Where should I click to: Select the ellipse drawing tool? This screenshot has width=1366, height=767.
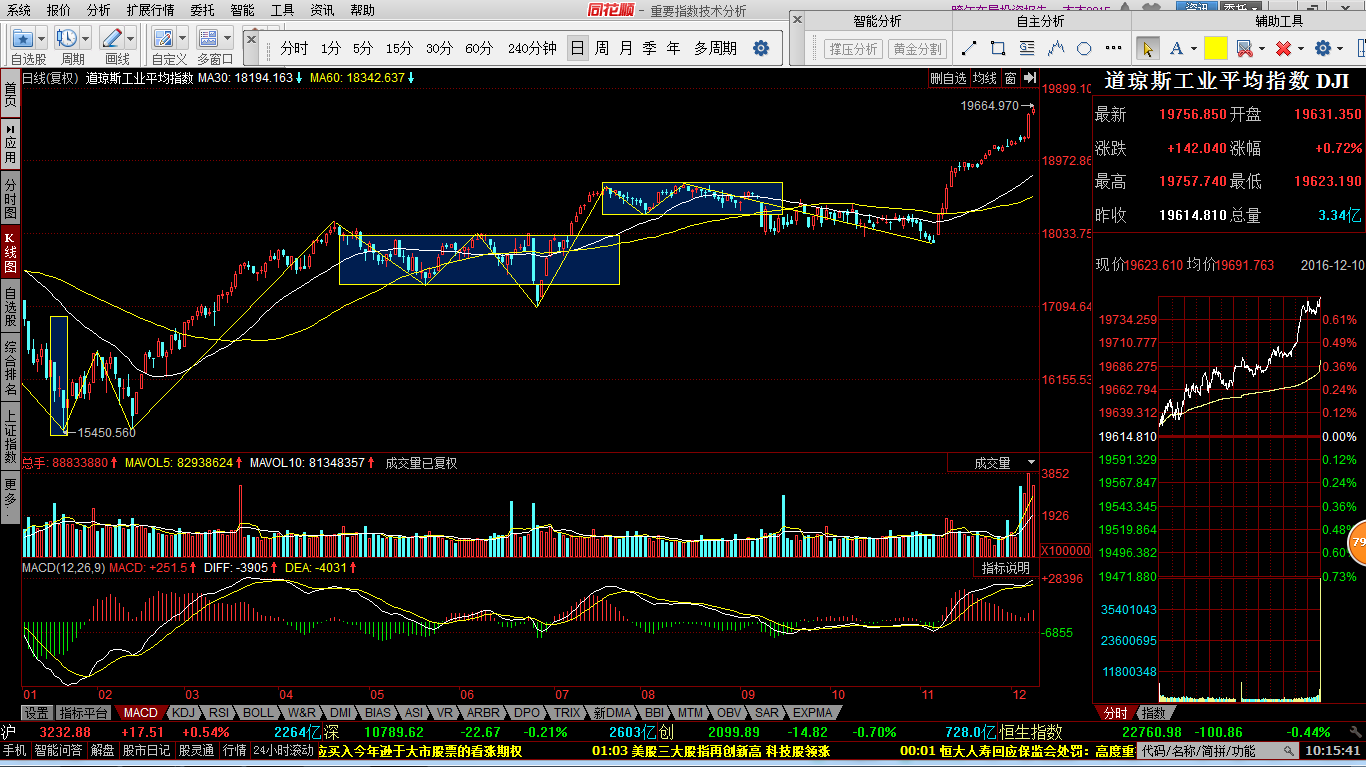1084,48
